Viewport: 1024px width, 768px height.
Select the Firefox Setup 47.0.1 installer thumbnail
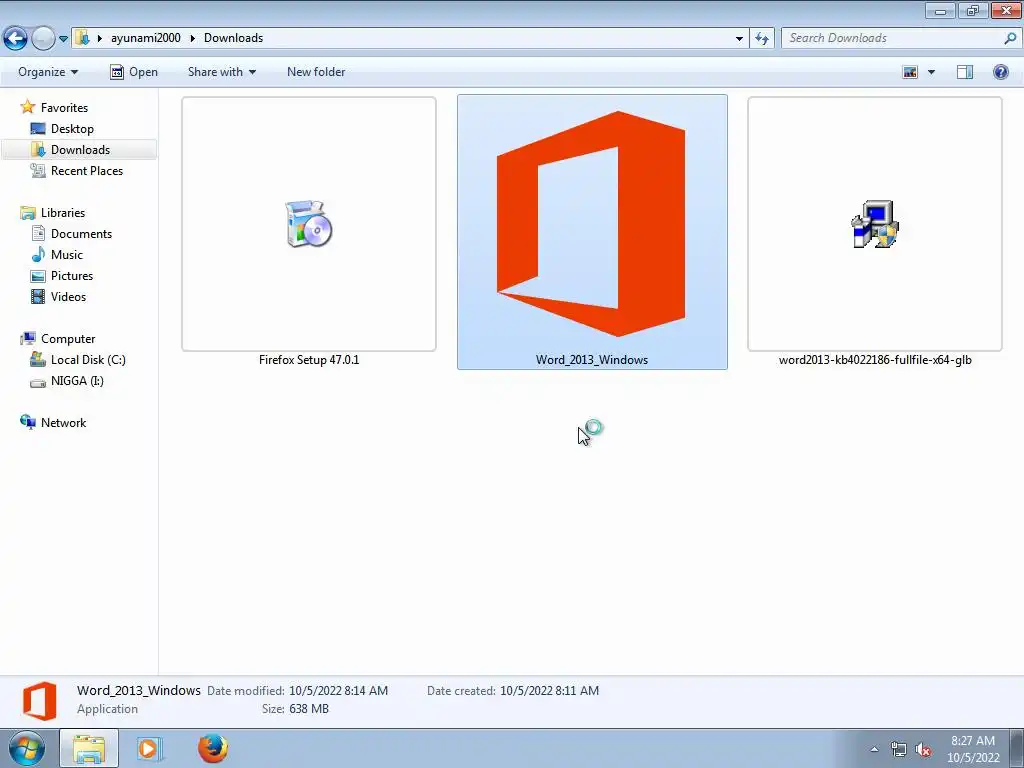pyautogui.click(x=309, y=224)
